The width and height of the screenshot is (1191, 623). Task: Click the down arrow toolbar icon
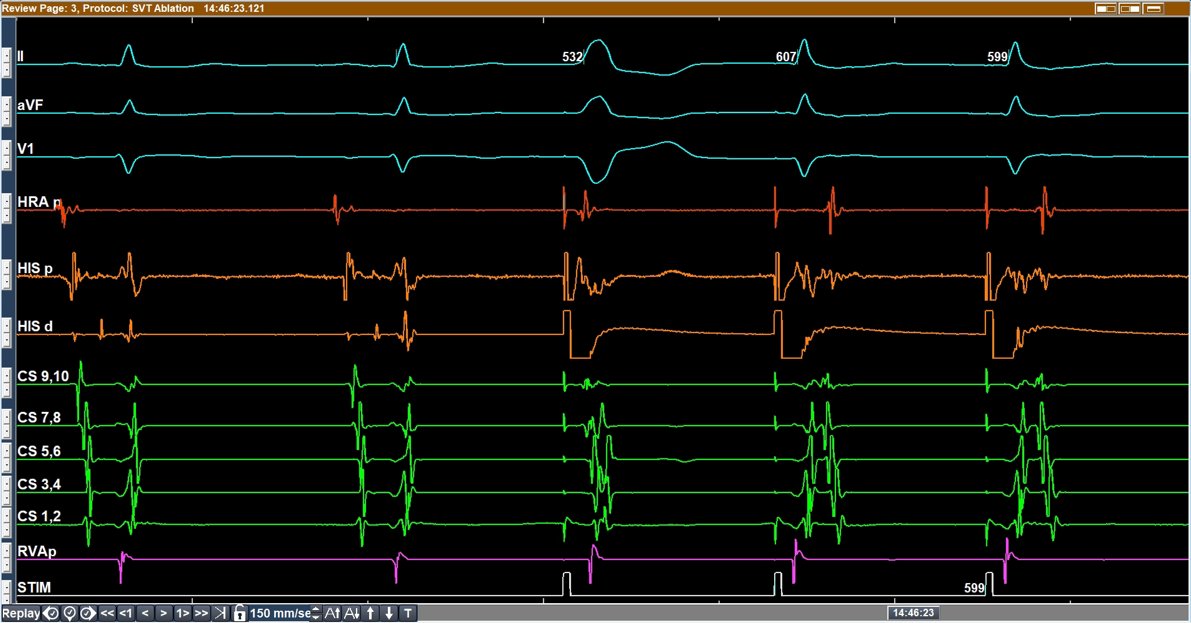[389, 613]
